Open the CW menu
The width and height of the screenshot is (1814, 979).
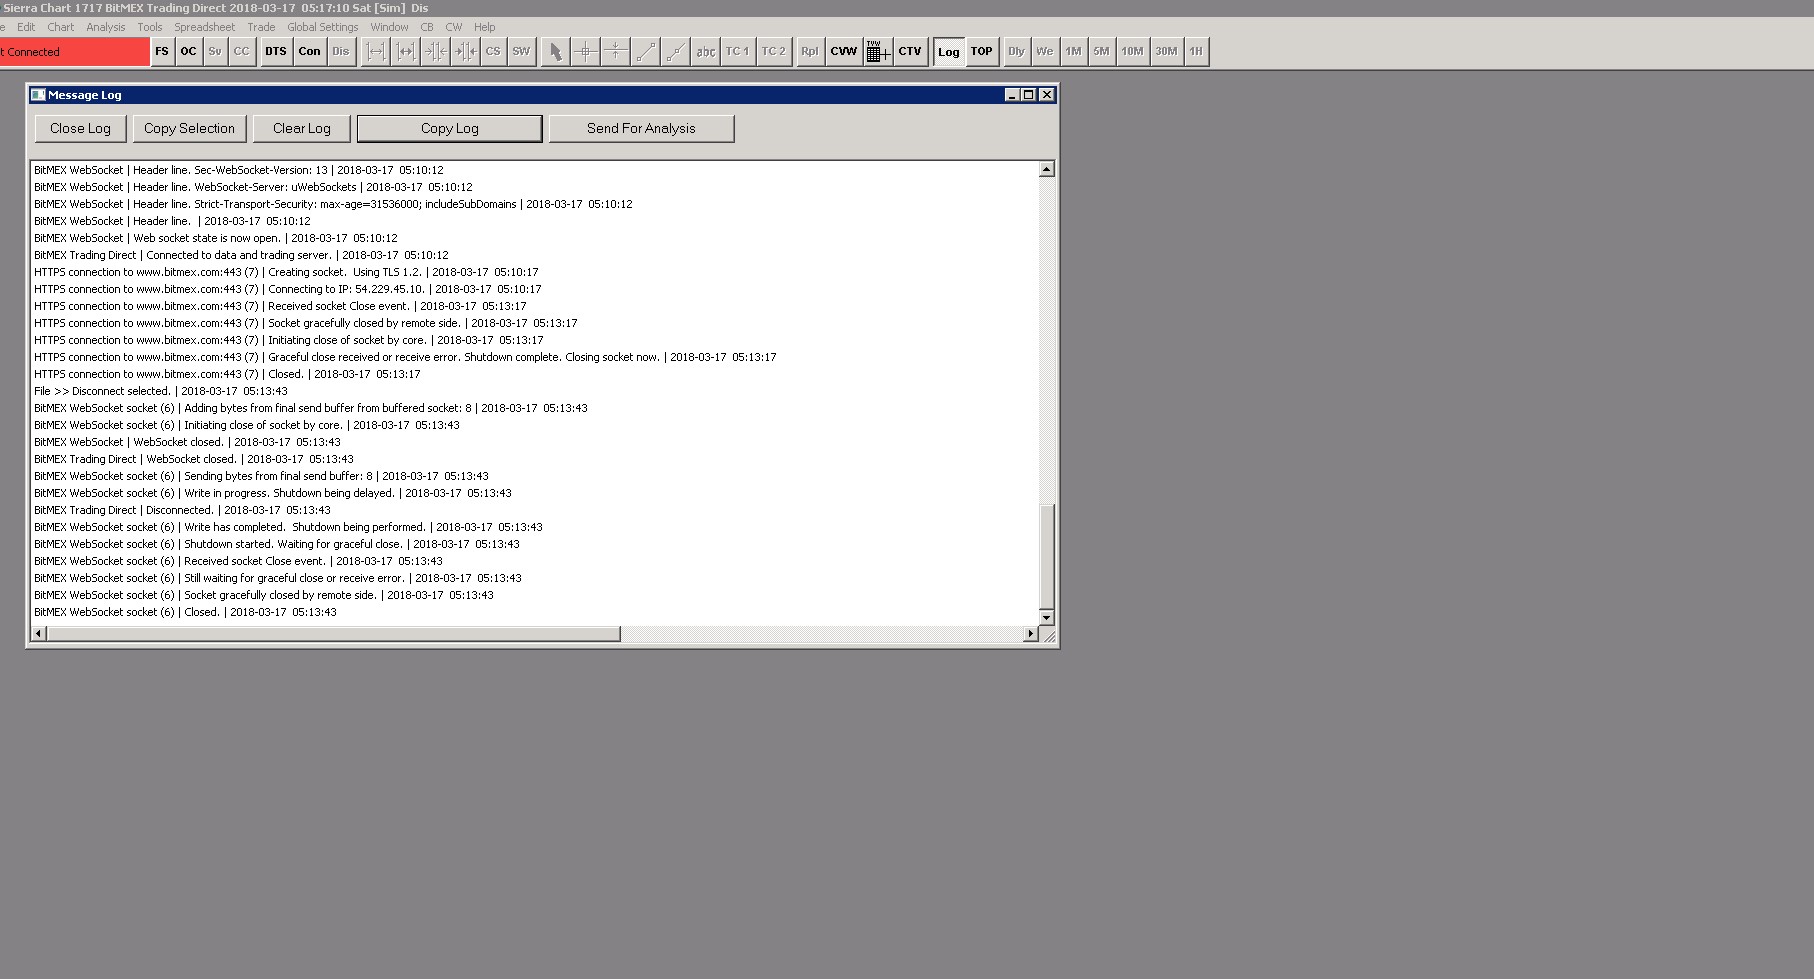[454, 27]
